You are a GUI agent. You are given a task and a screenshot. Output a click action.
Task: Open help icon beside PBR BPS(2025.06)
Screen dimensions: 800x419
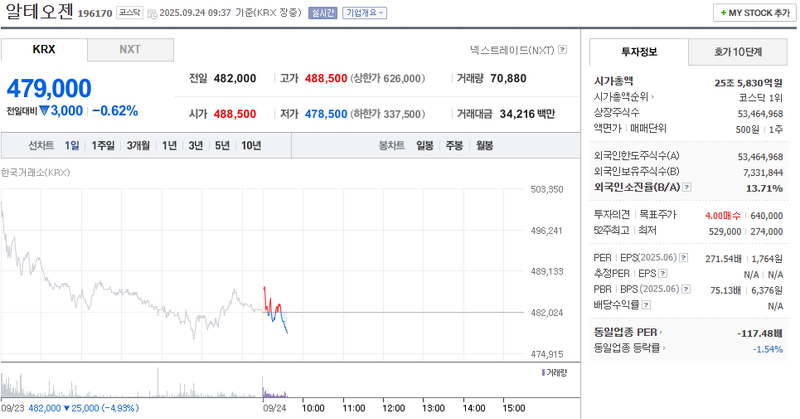pos(686,289)
